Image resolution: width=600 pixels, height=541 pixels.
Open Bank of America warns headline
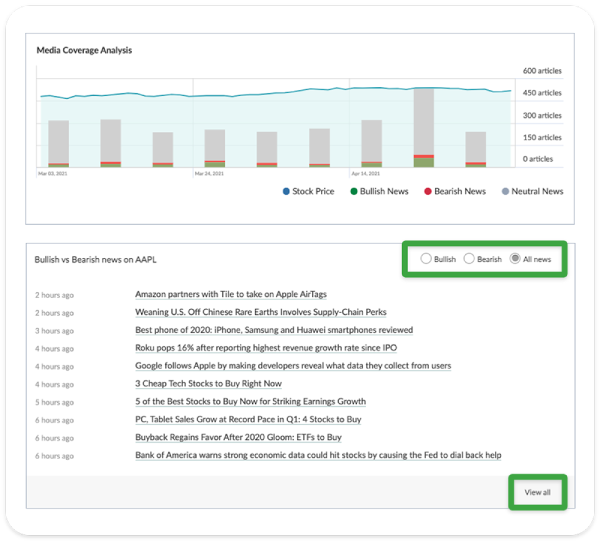click(318, 455)
